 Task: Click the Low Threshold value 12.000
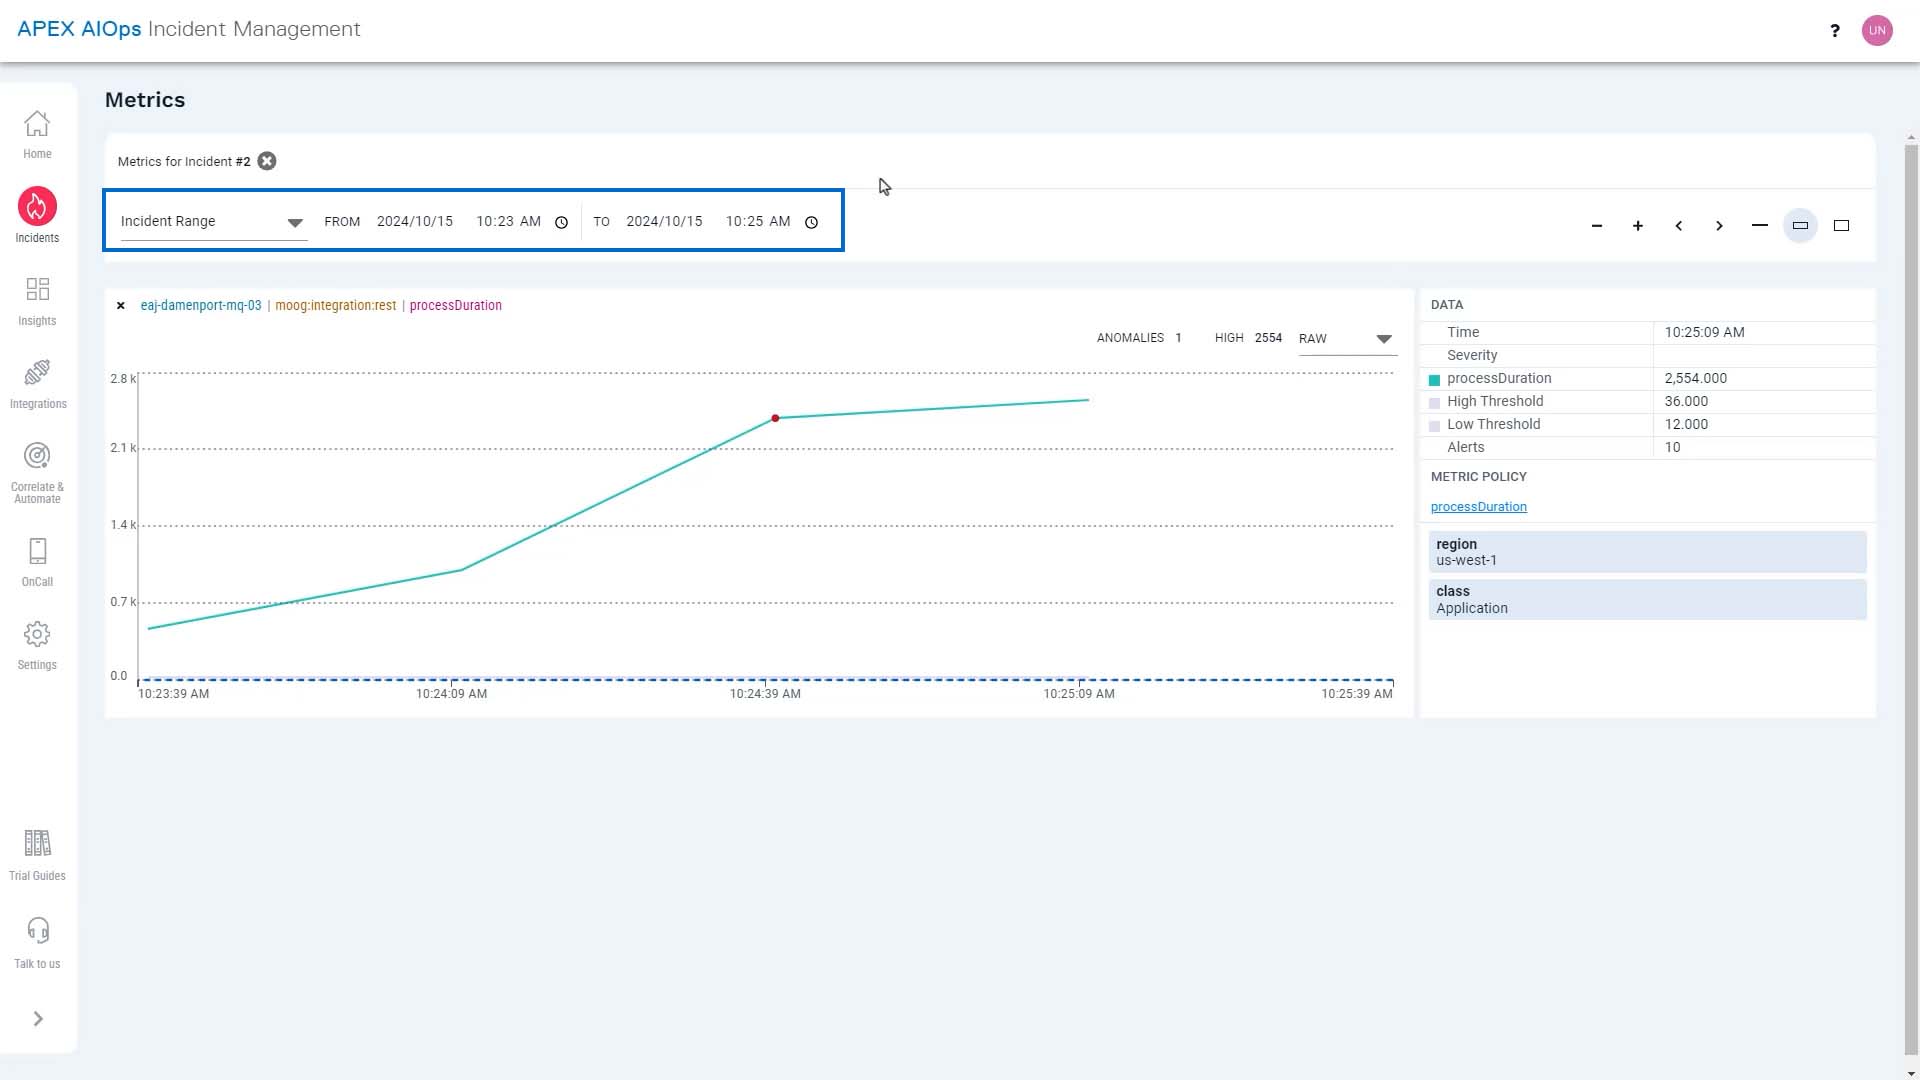(1686, 424)
